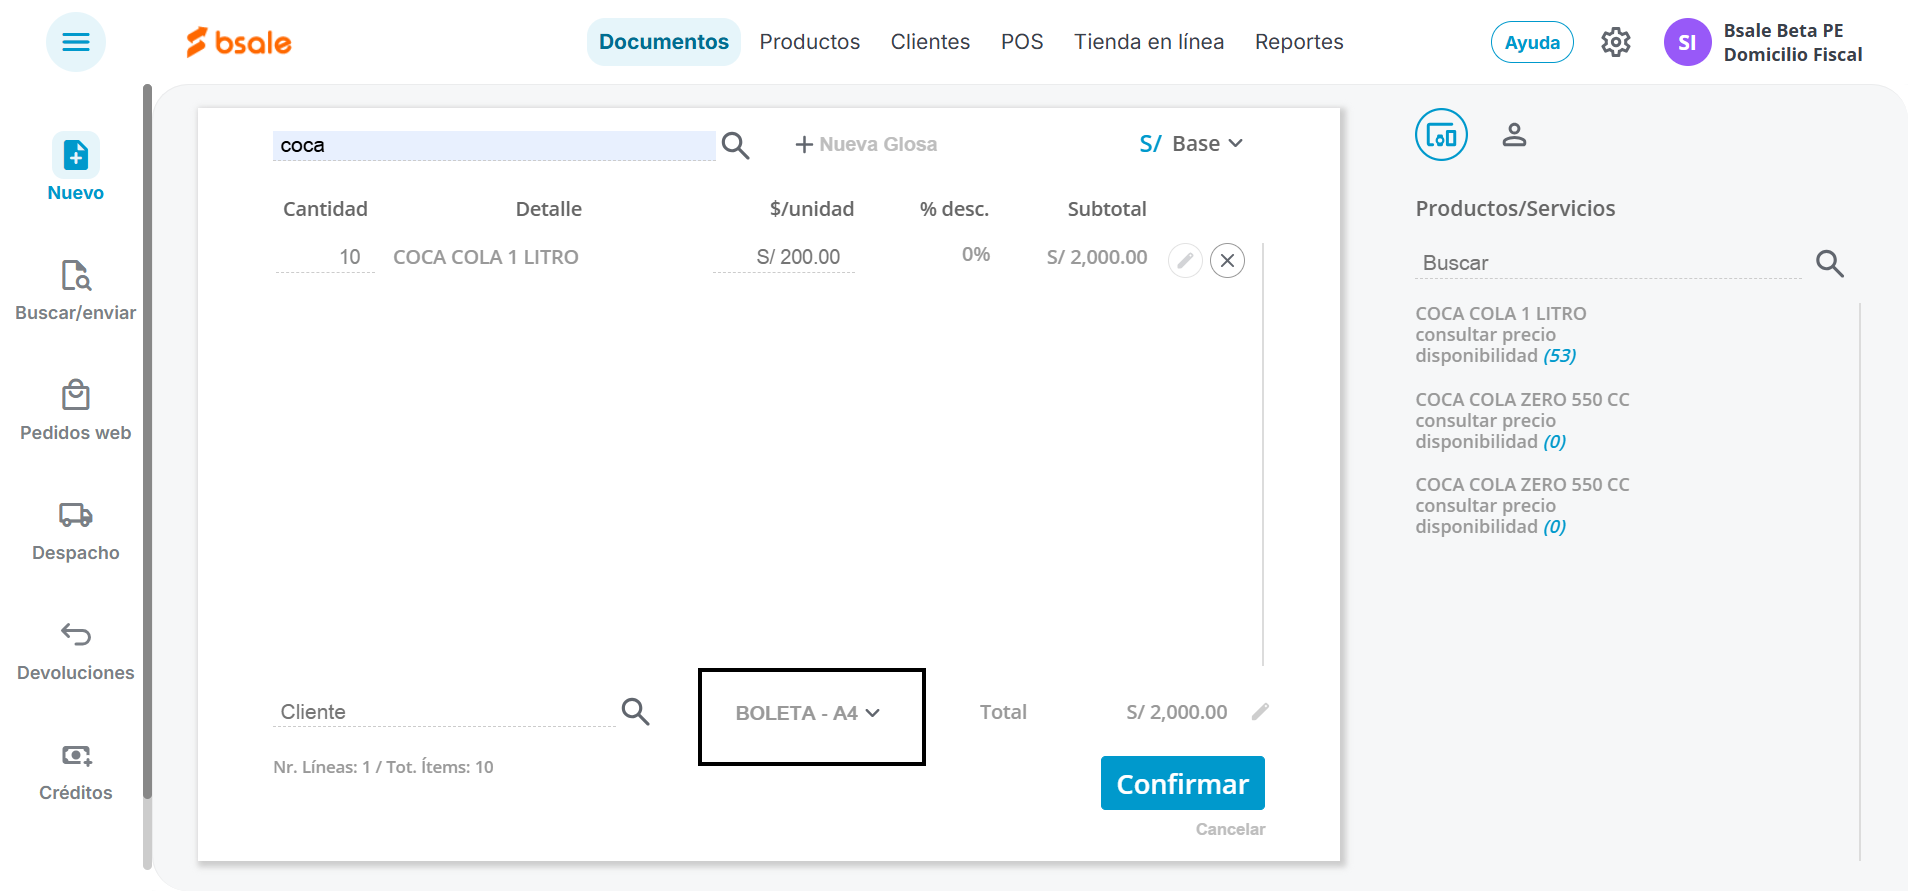This screenshot has height=891, width=1908.
Task: Click the quantity field showing 10
Action: point(325,257)
